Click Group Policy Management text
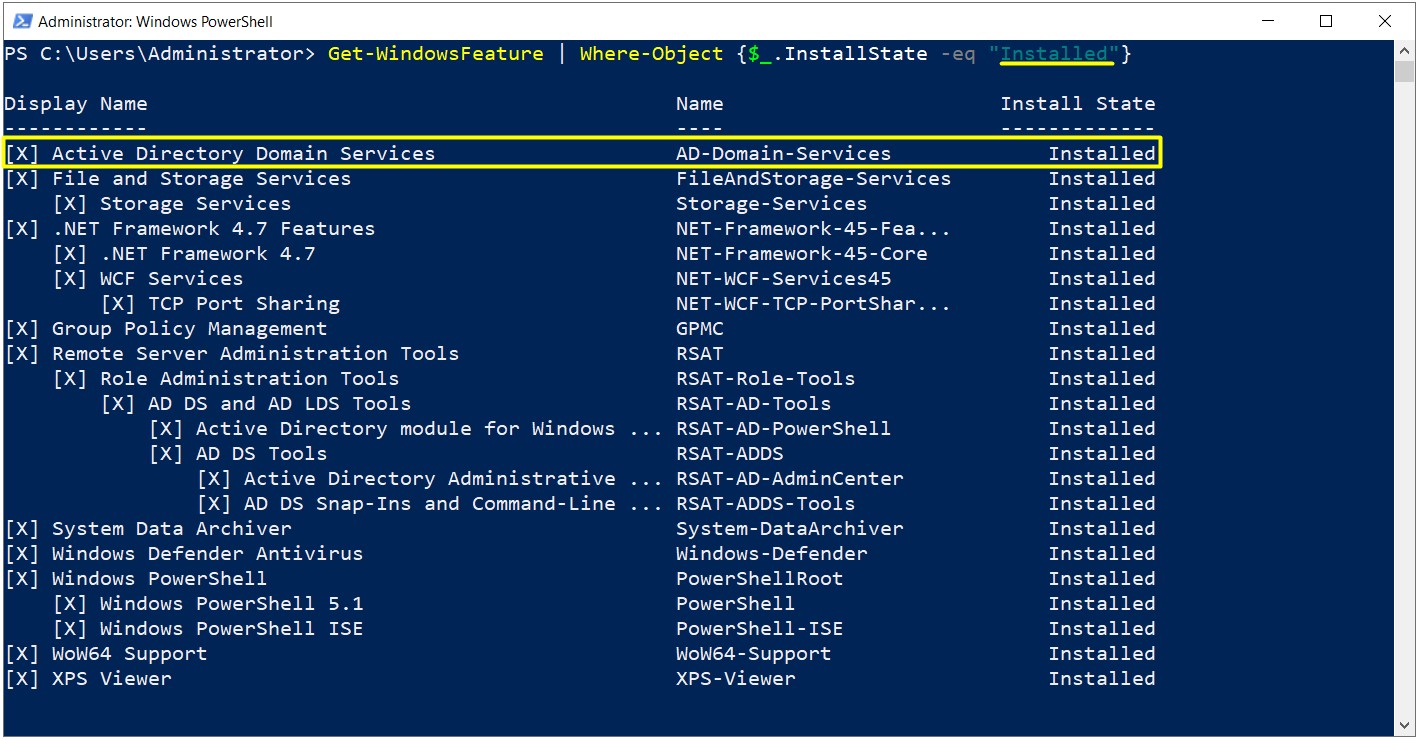The image size is (1420, 740). click(x=190, y=329)
